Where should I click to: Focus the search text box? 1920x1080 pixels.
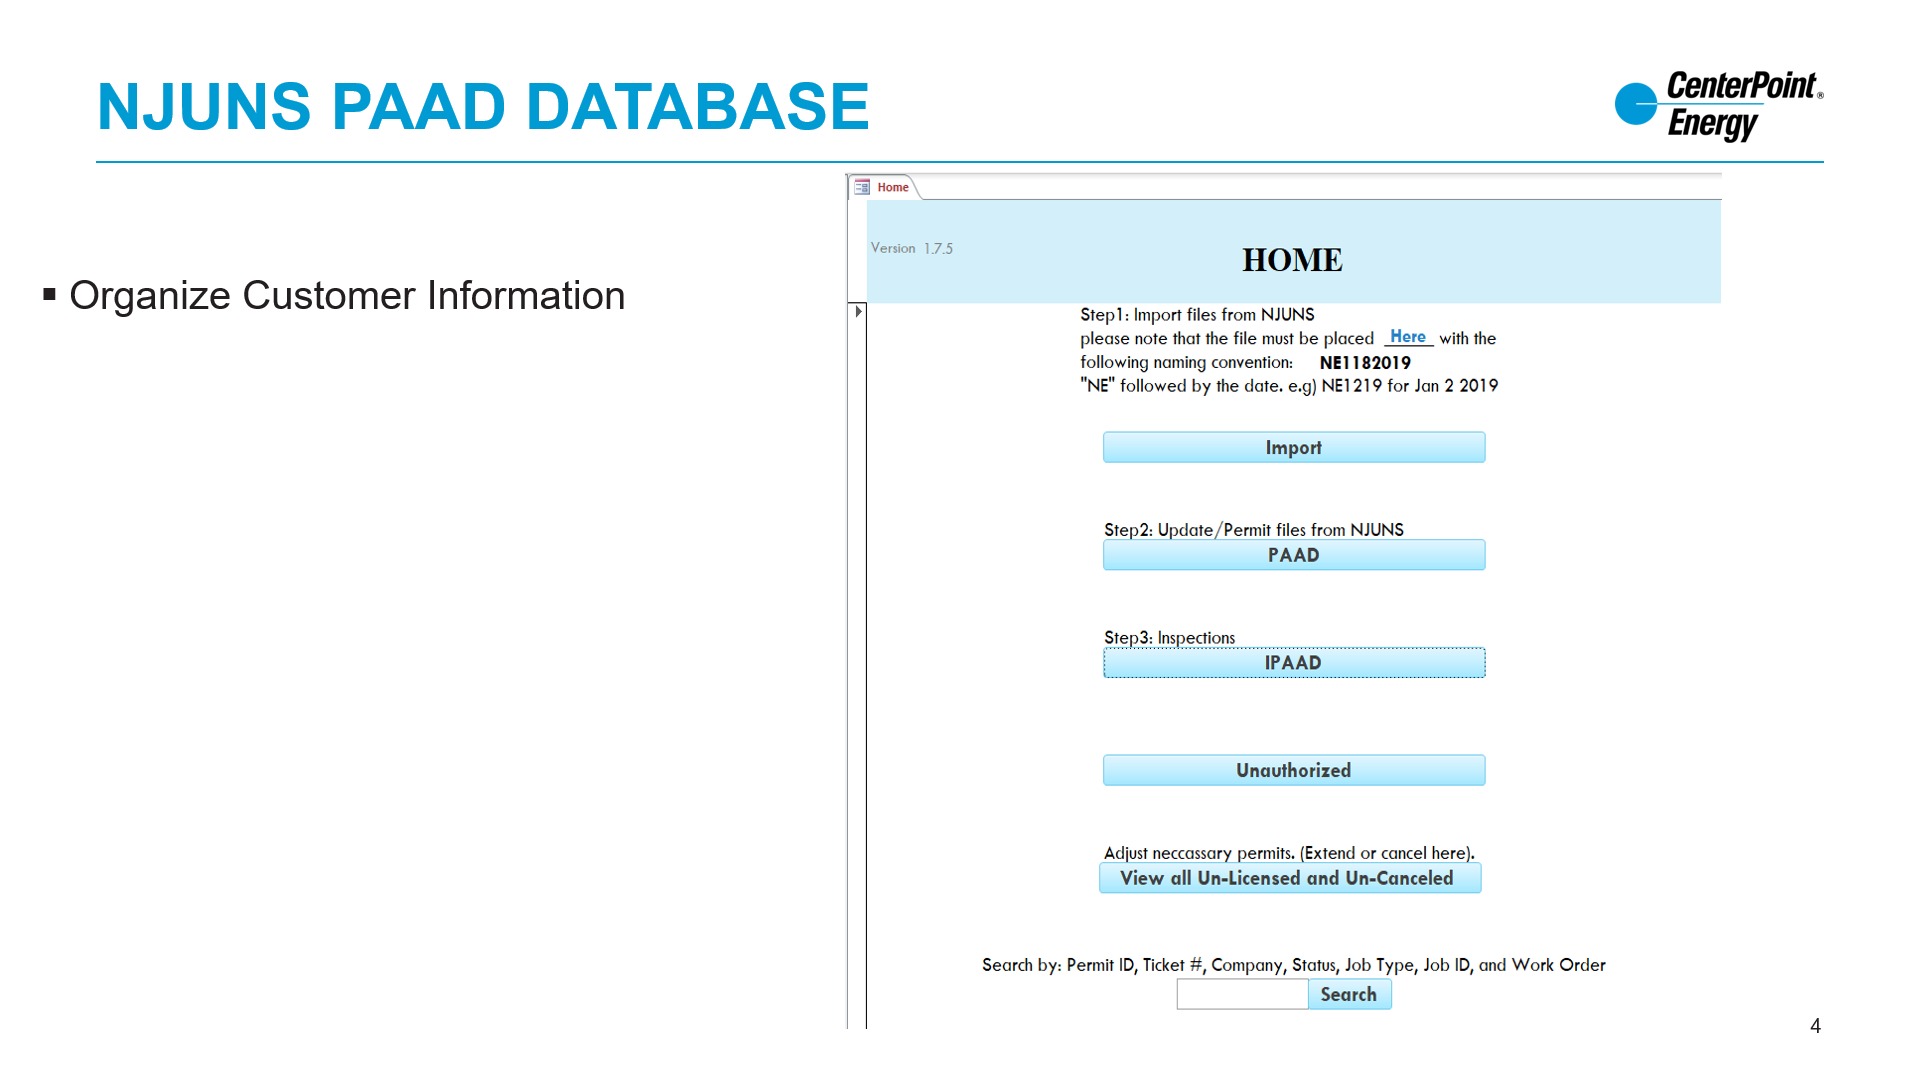[x=1241, y=994]
